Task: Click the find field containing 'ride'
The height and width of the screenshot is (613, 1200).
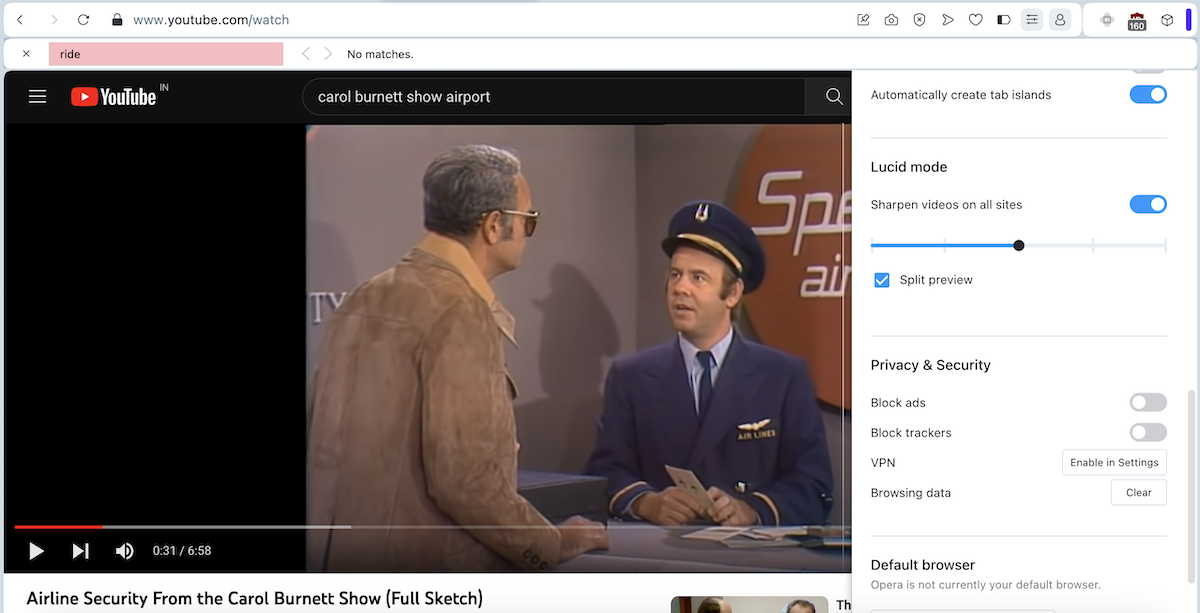Action: coord(166,54)
